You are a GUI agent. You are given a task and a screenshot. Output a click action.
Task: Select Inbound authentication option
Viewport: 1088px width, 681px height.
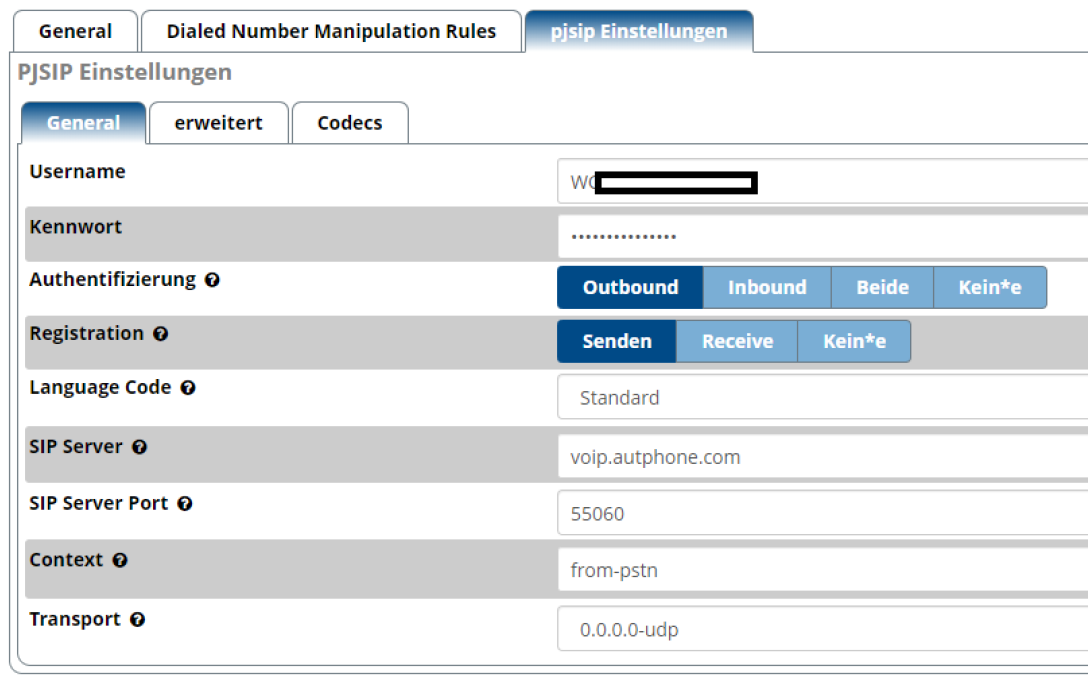[767, 287]
